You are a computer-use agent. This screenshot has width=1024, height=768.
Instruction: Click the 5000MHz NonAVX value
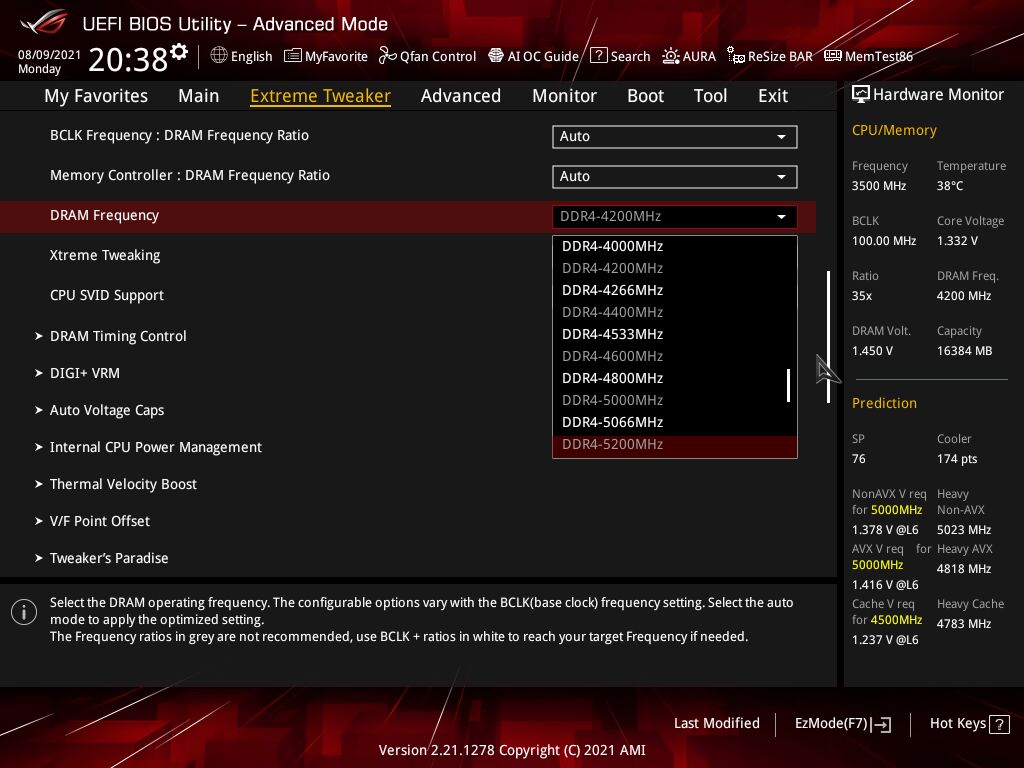[x=896, y=510]
